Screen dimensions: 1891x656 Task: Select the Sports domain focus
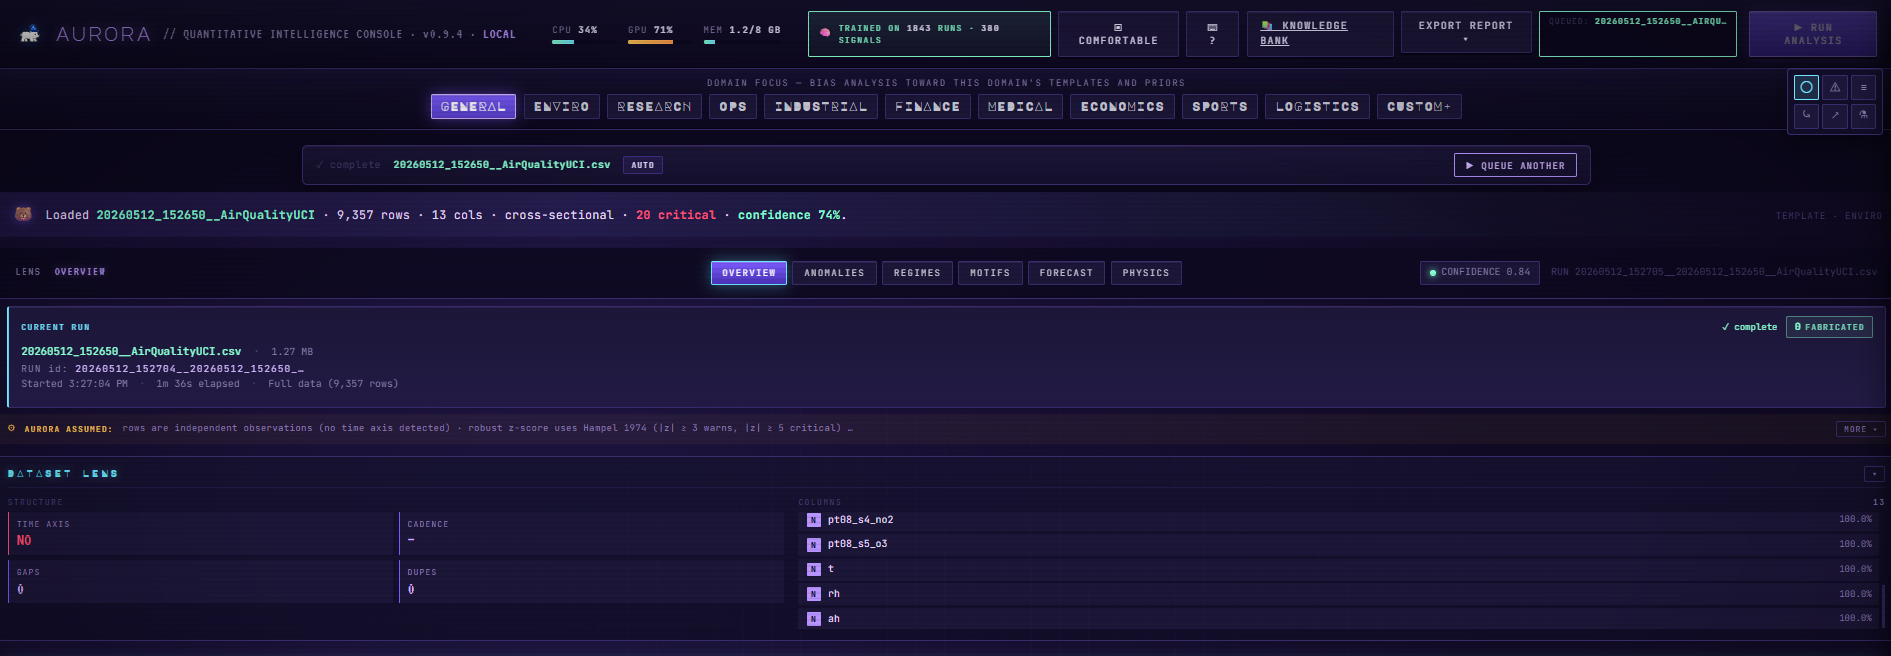coord(1219,106)
